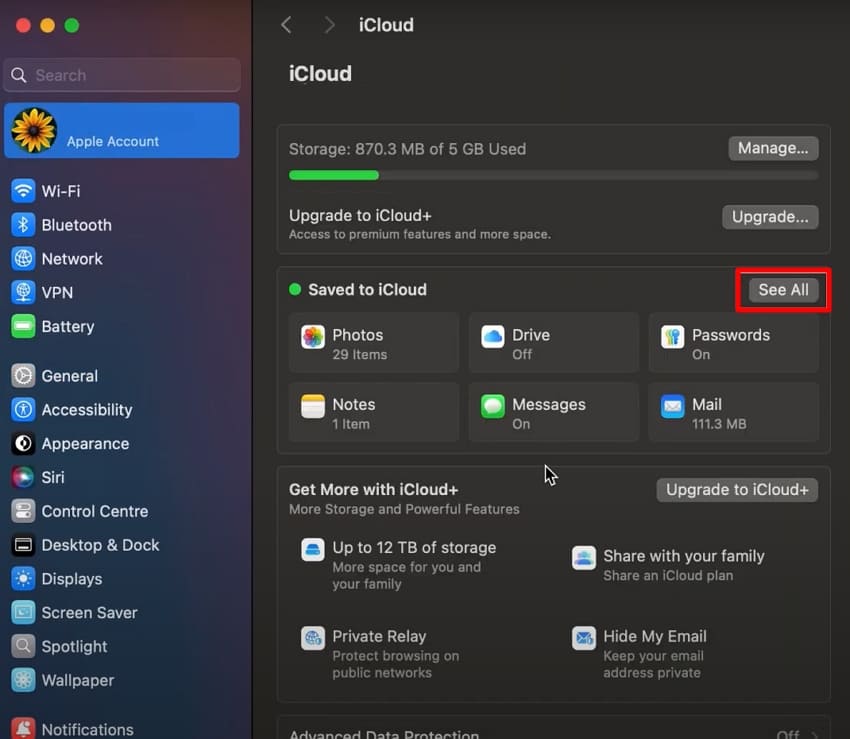Open Advanced Data Protection row chevron
Screen dimensions: 850x739
click(x=815, y=735)
